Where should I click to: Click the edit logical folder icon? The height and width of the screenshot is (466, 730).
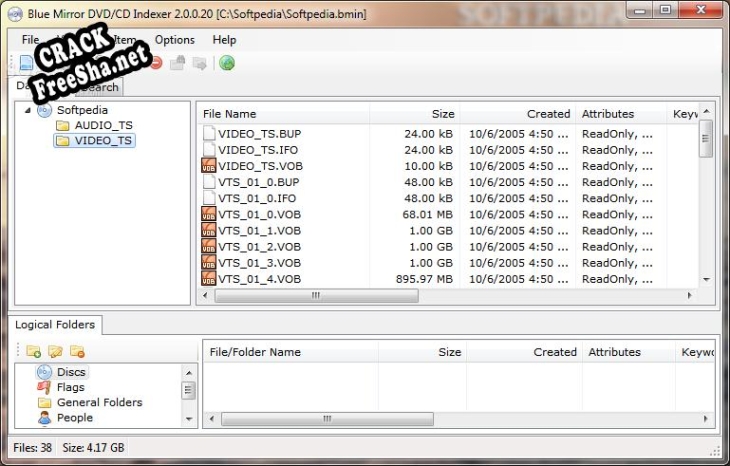pyautogui.click(x=55, y=351)
